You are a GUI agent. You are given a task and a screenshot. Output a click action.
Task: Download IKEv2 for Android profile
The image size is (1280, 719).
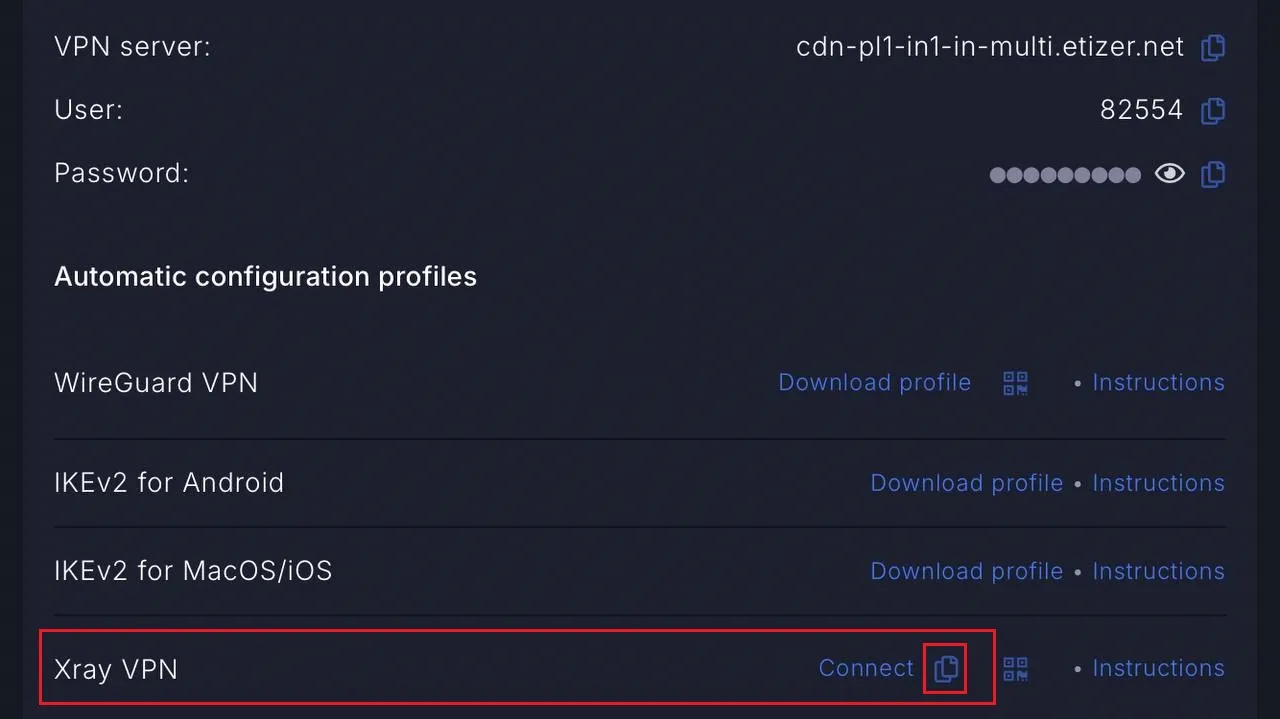[x=967, y=483]
